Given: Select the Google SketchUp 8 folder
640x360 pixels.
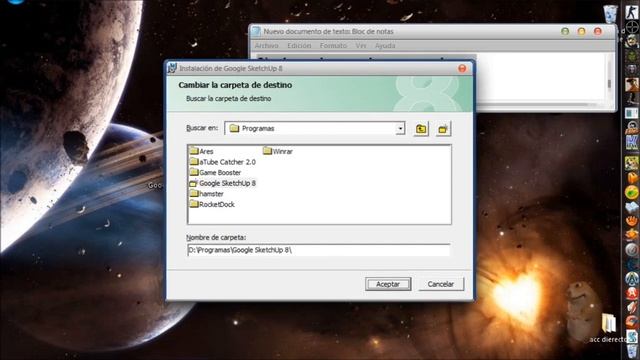Looking at the screenshot, I should (223, 183).
